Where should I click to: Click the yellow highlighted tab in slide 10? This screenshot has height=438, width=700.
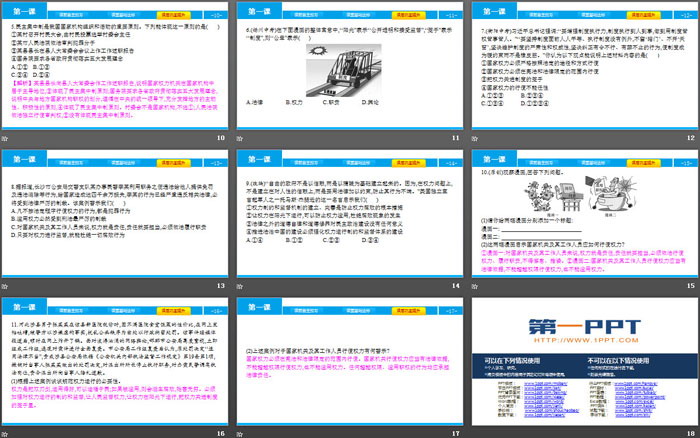174,15
